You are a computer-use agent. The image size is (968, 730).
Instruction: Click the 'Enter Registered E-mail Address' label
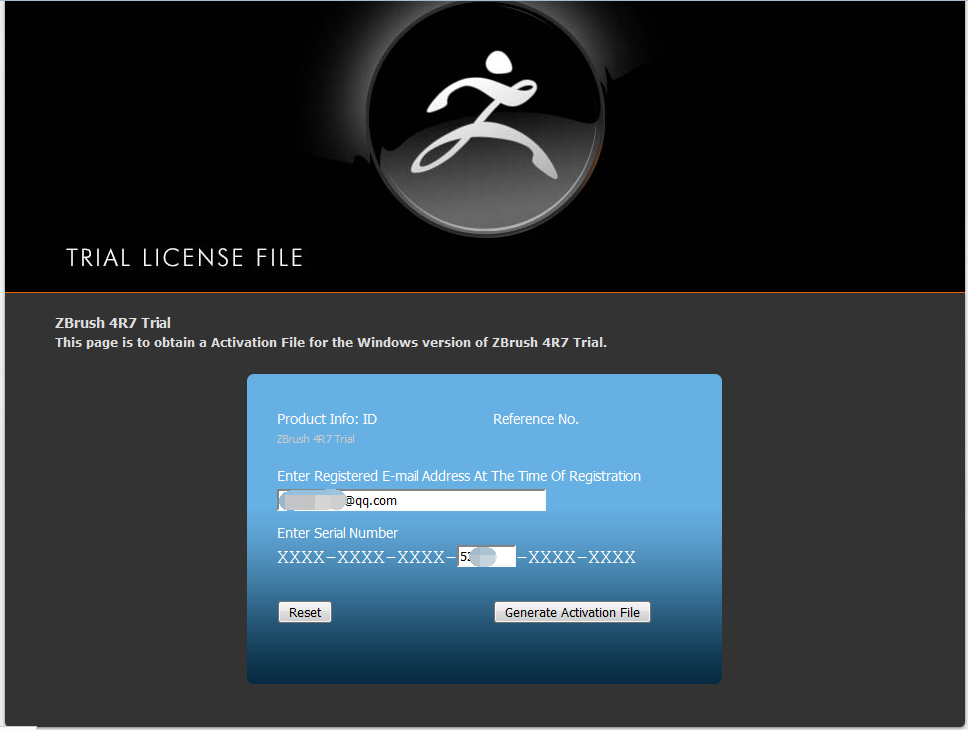pyautogui.click(x=459, y=476)
